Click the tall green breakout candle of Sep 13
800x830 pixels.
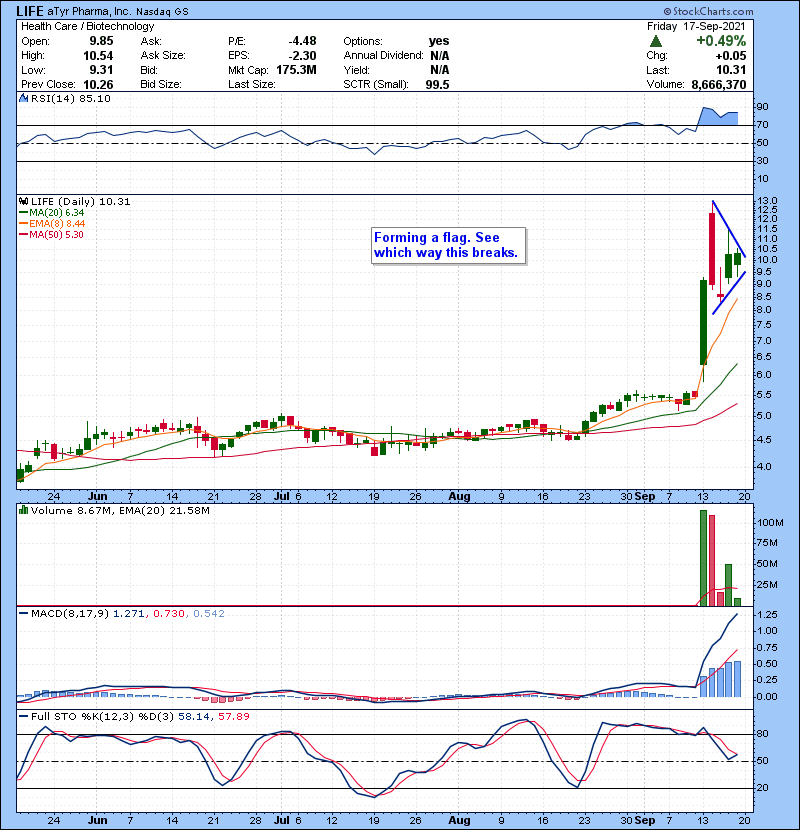tap(703, 322)
